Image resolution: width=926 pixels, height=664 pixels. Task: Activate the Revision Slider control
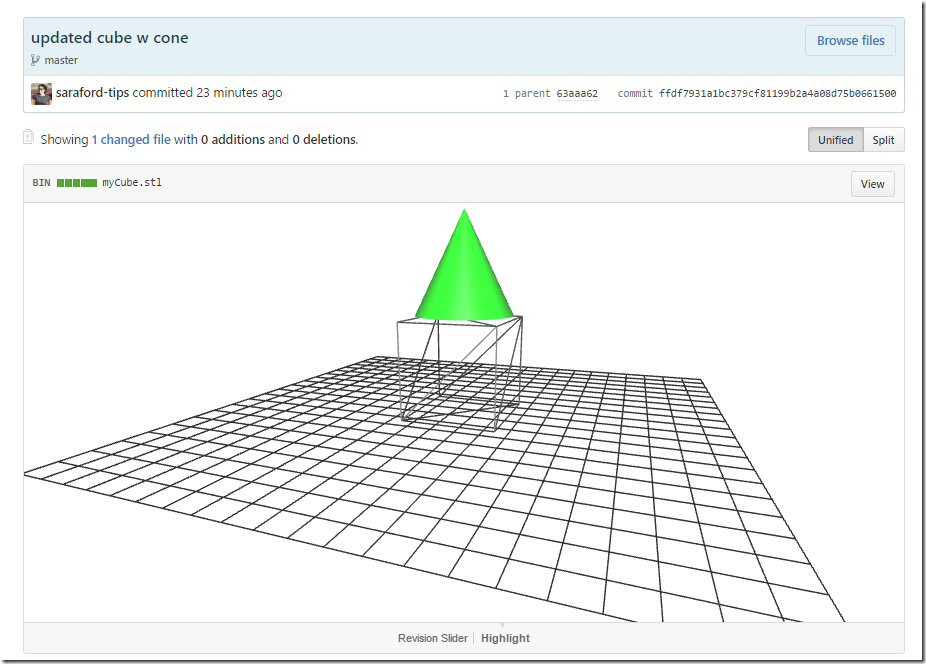coord(433,637)
